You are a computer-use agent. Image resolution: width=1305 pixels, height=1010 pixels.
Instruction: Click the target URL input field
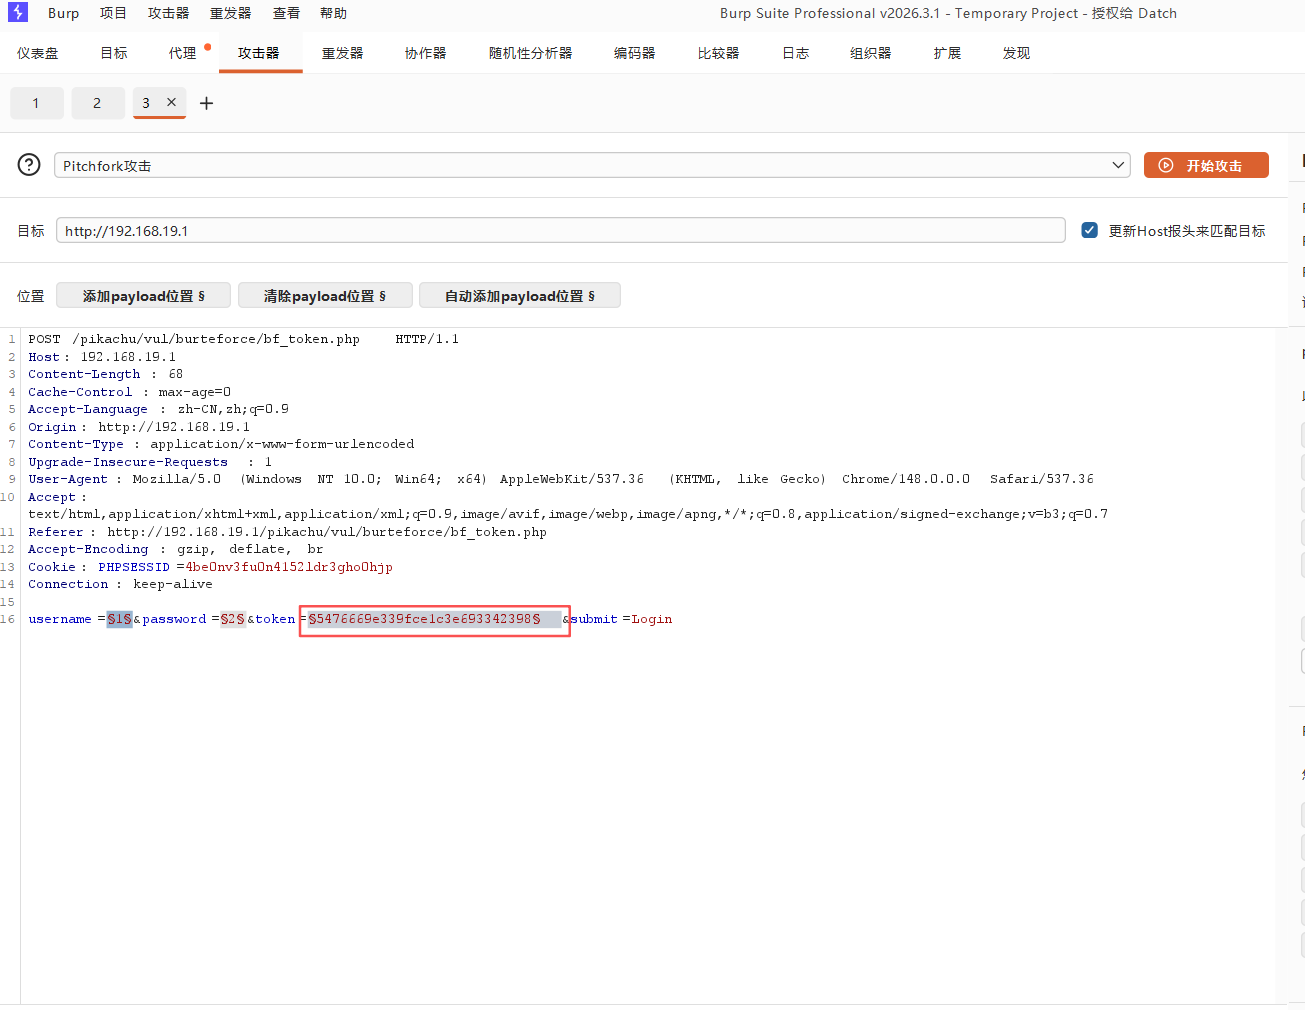pos(560,230)
